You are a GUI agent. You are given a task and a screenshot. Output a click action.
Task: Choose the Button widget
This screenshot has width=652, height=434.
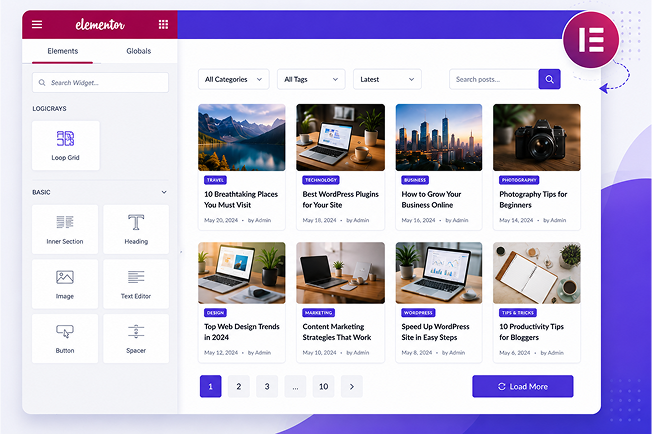tap(65, 338)
